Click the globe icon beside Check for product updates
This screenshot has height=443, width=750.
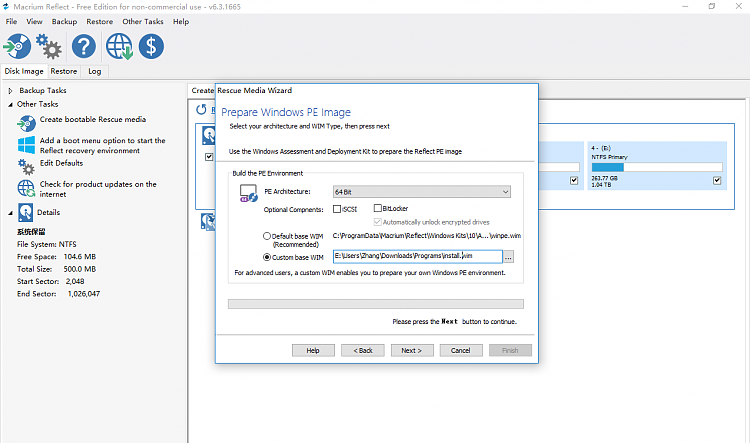tap(26, 188)
